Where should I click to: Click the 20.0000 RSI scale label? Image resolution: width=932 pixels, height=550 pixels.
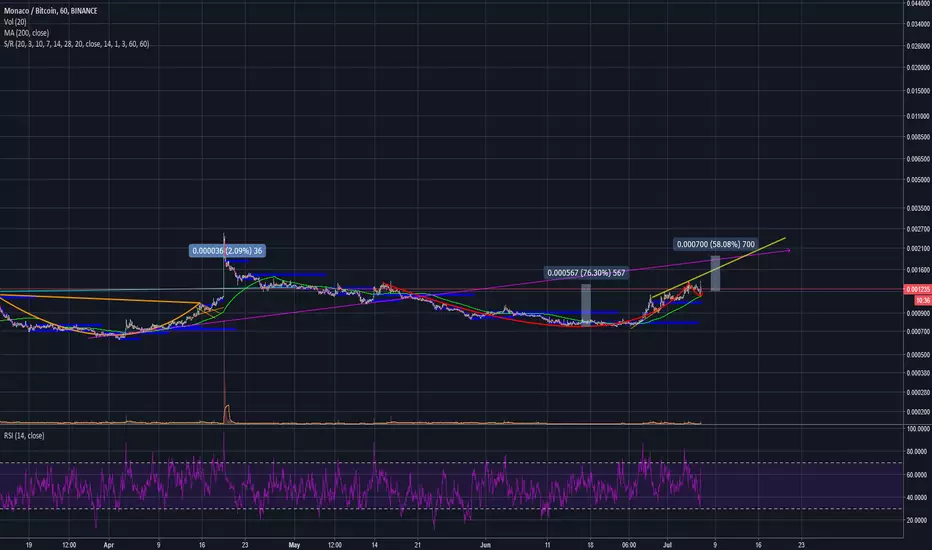tap(918, 520)
